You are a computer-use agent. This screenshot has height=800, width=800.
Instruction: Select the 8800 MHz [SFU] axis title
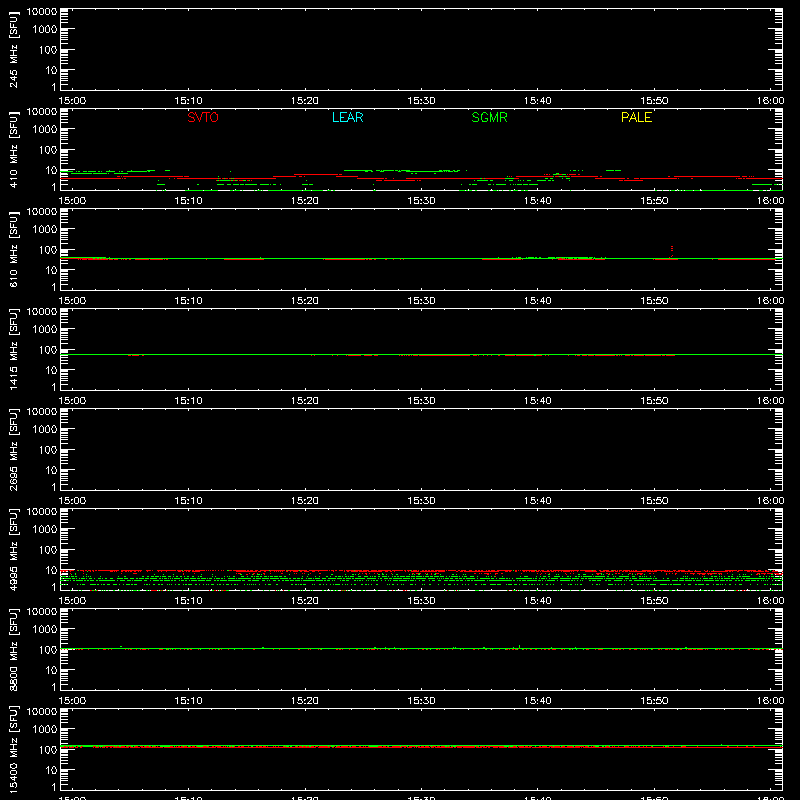click(13, 649)
